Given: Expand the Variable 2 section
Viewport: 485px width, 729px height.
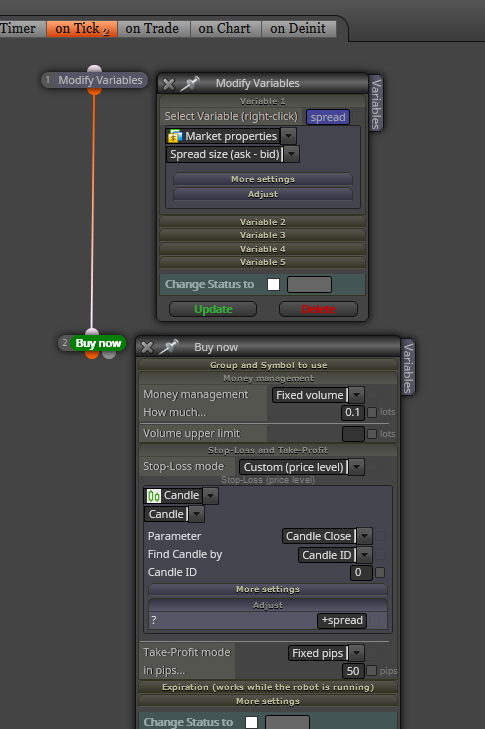Looking at the screenshot, I should click(x=263, y=222).
